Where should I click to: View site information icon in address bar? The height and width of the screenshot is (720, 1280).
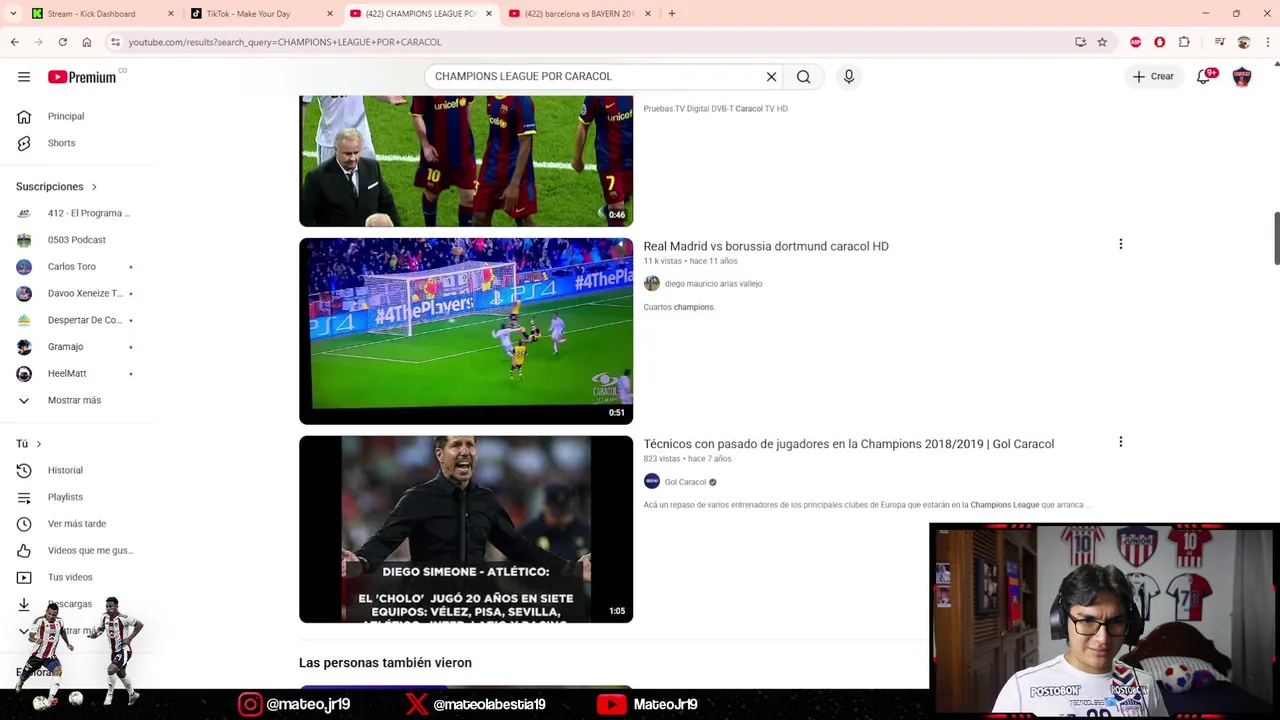[x=116, y=42]
